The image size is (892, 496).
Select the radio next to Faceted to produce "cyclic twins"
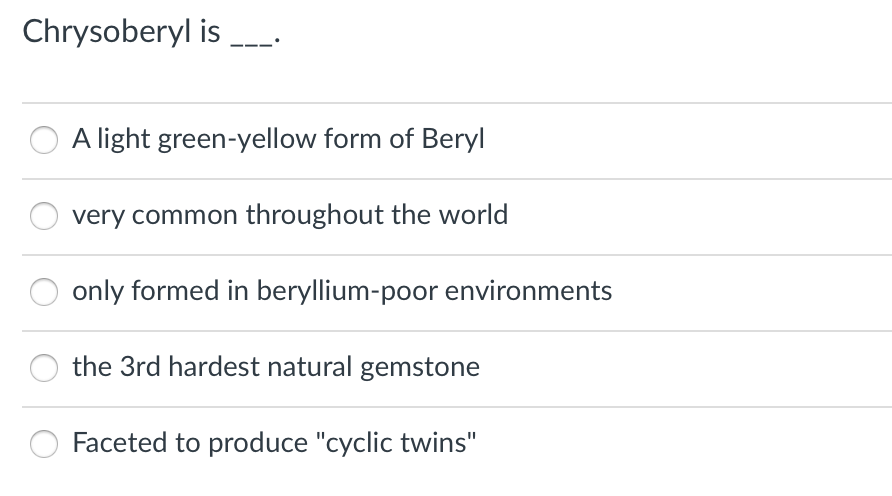tap(46, 444)
